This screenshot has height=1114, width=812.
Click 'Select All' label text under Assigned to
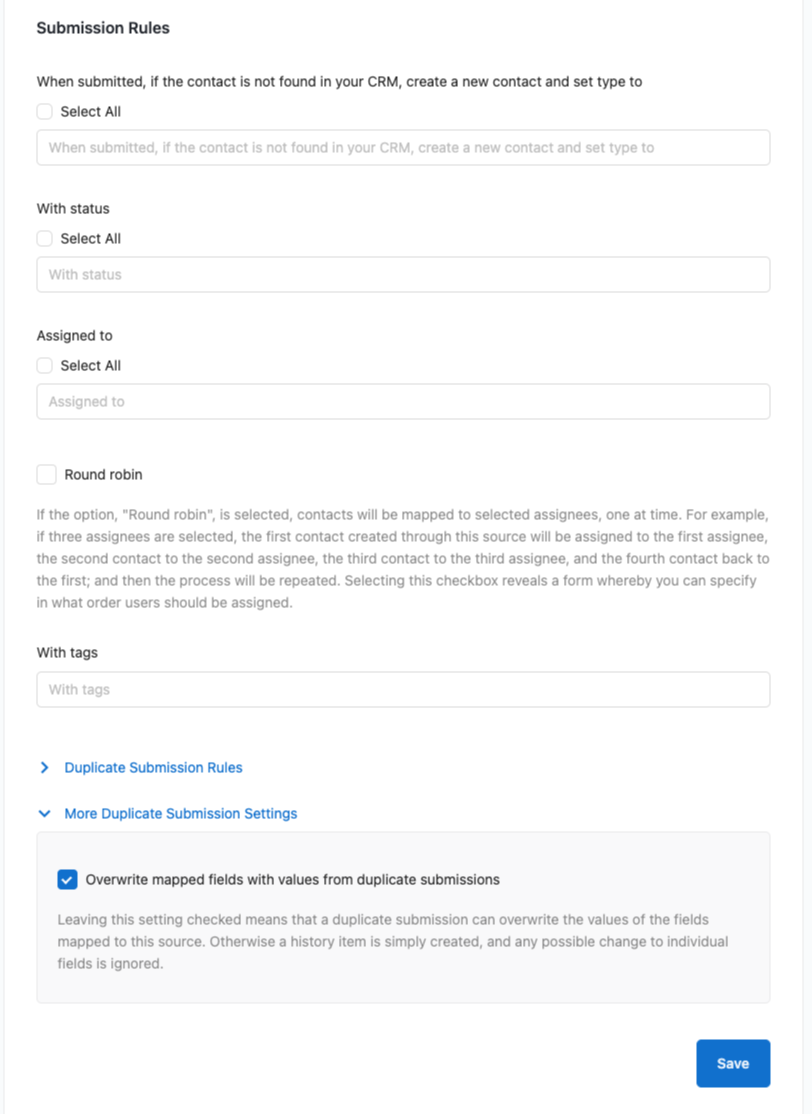pyautogui.click(x=91, y=366)
